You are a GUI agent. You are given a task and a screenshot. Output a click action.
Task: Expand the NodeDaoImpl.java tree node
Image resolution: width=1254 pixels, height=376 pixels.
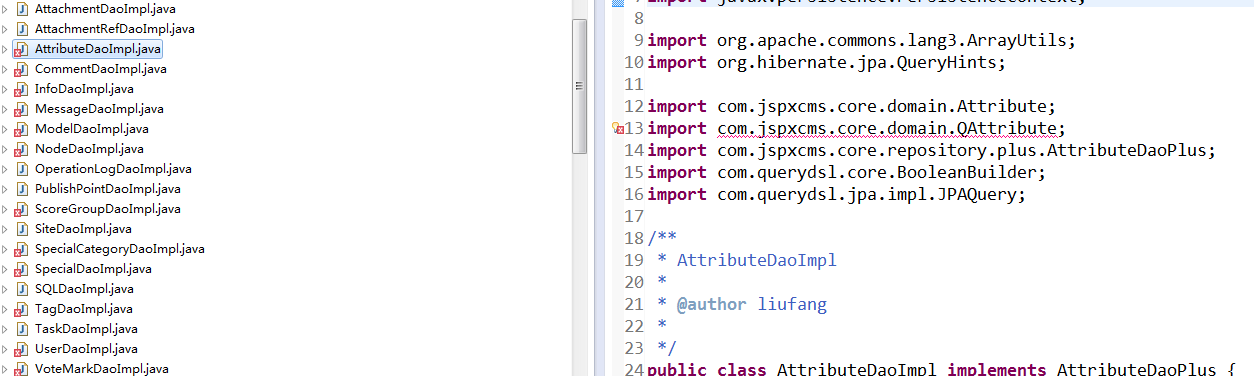(x=5, y=149)
